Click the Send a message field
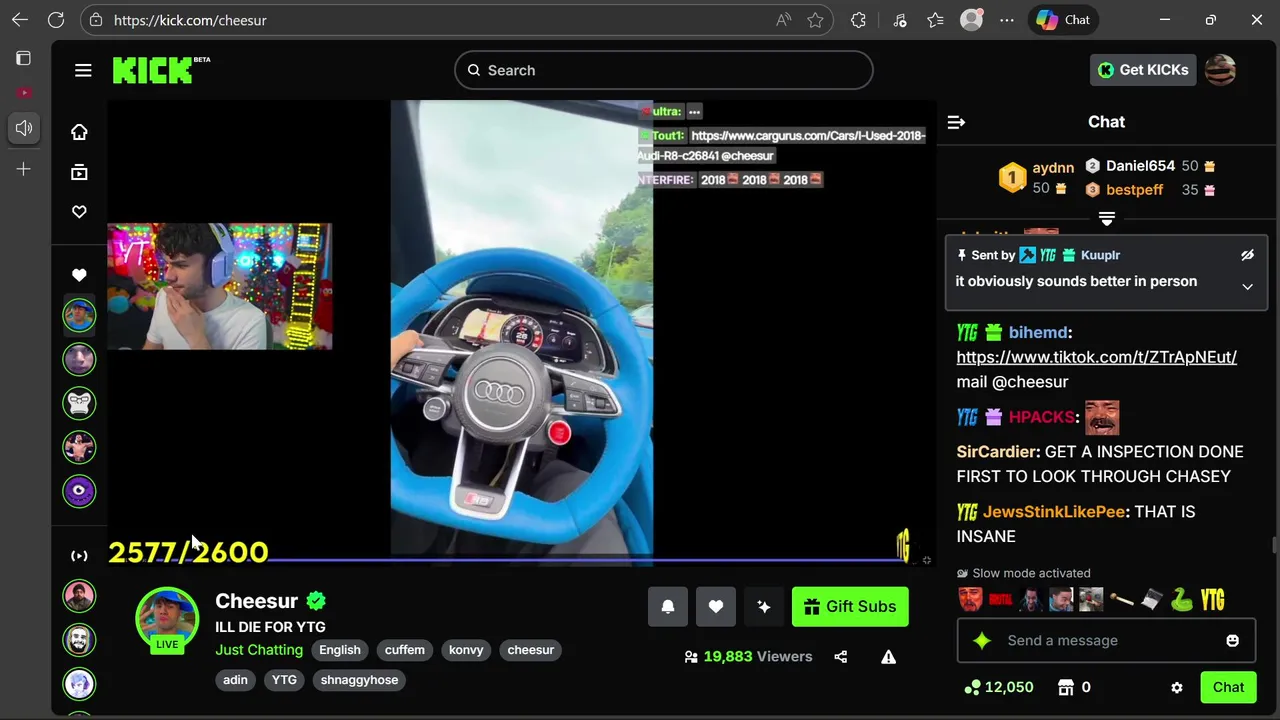Viewport: 1280px width, 720px height. point(1106,641)
